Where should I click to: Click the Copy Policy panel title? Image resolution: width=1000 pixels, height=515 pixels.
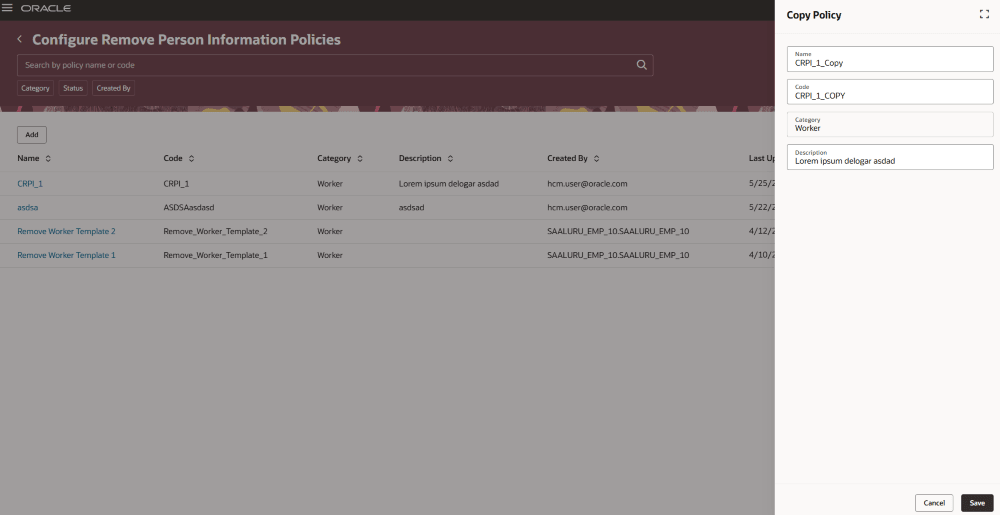click(x=814, y=15)
